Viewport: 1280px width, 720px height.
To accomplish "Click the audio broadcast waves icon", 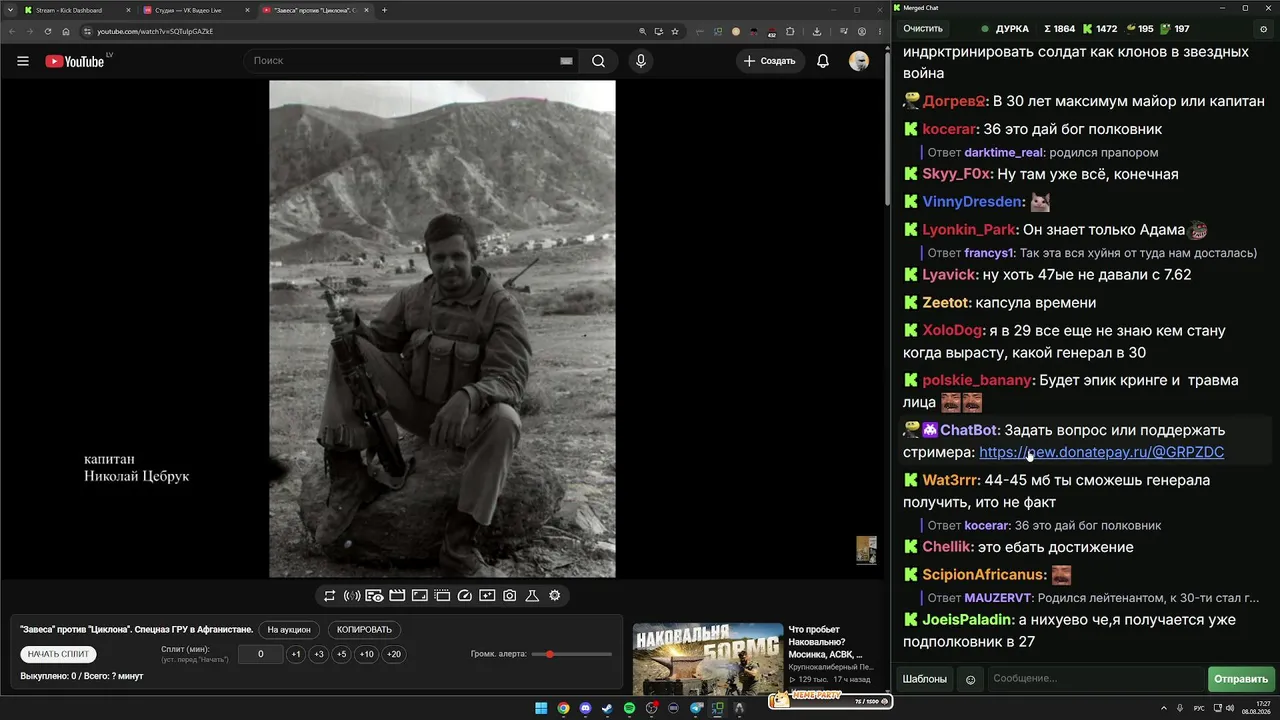I will coord(352,596).
